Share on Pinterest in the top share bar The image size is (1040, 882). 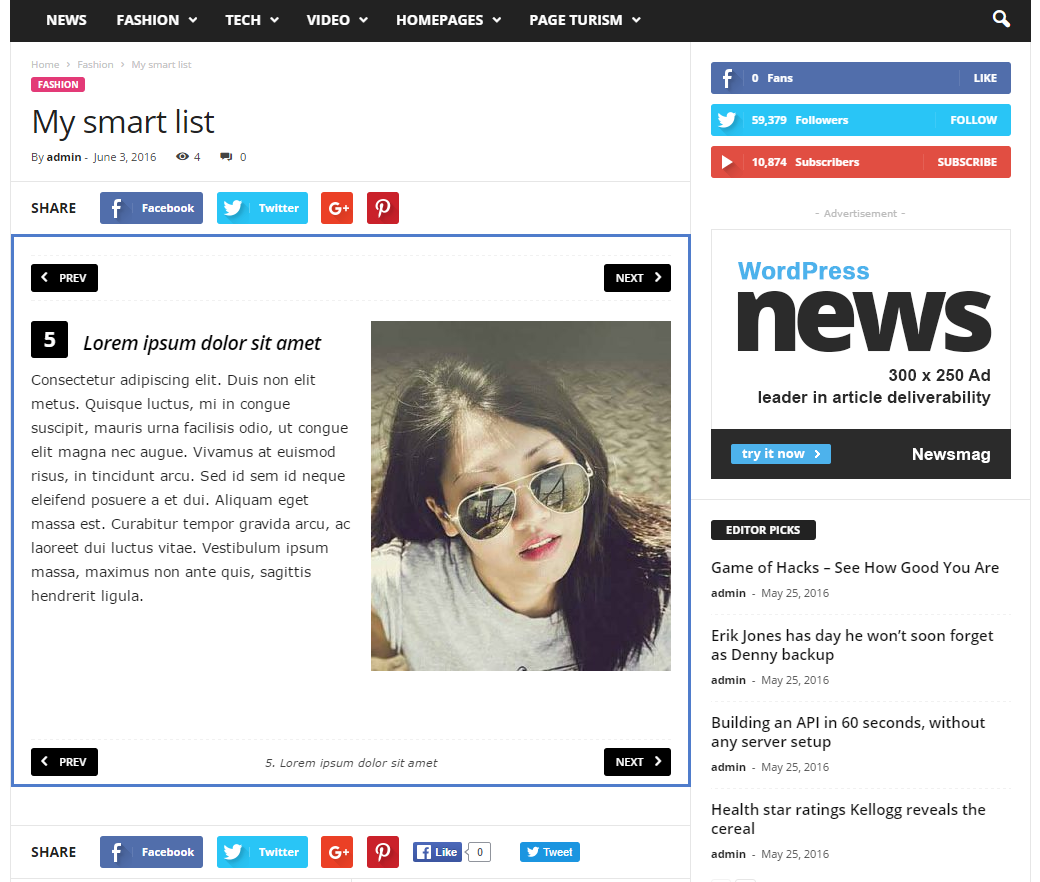pos(383,208)
